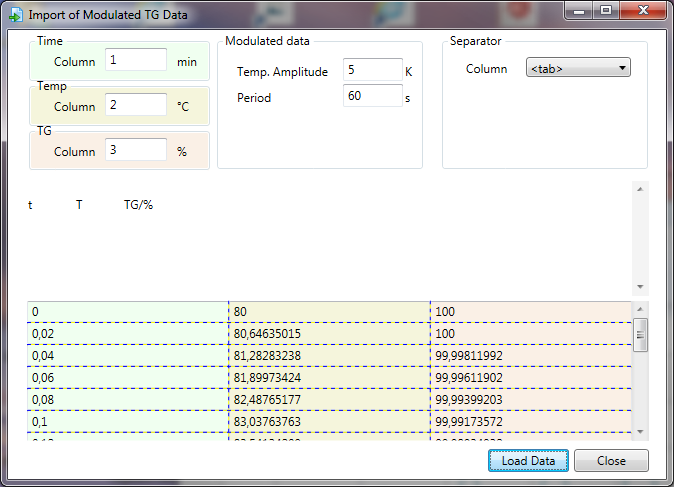Select the TG cell 99,99173572

tap(531, 421)
